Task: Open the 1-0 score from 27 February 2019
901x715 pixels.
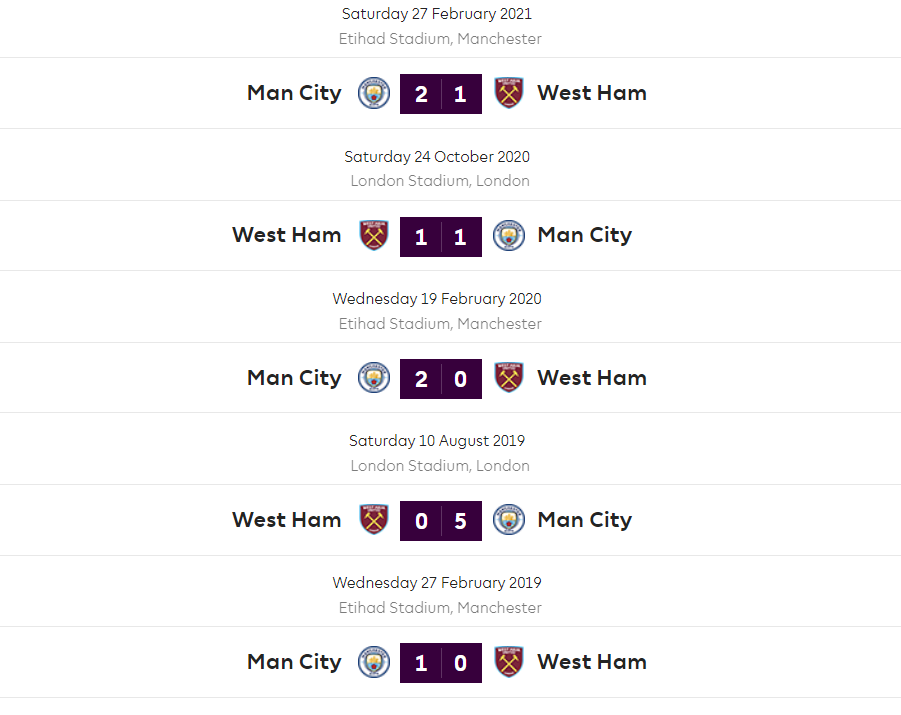Action: click(441, 663)
